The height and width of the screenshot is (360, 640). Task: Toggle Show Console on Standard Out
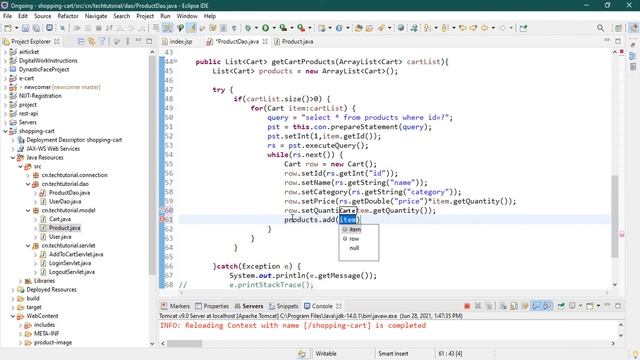pyautogui.click(x=536, y=306)
